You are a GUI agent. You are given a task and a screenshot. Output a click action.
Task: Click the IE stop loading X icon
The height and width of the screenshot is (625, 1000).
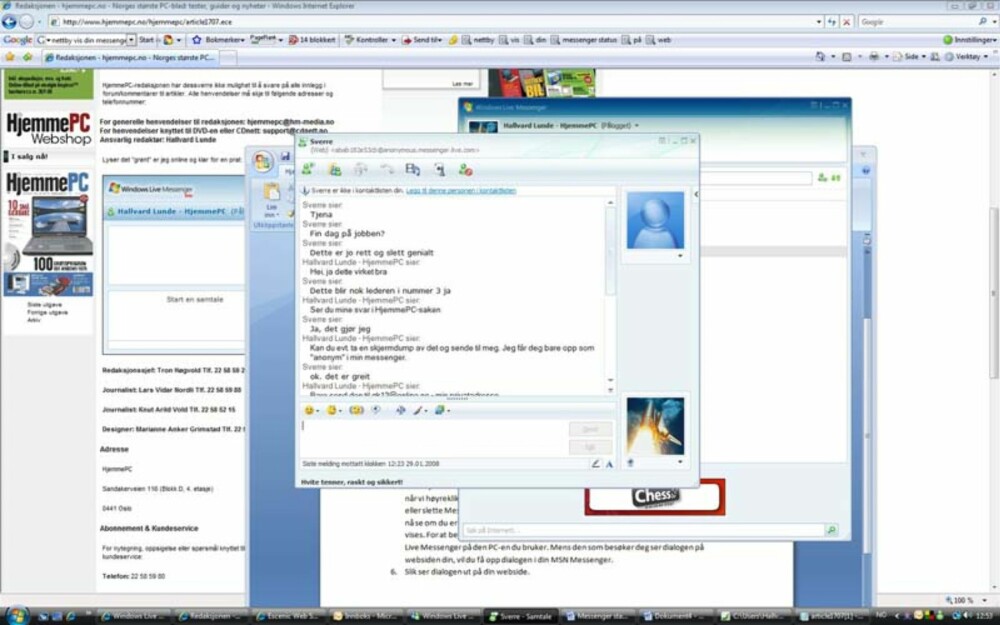pyautogui.click(x=846, y=22)
